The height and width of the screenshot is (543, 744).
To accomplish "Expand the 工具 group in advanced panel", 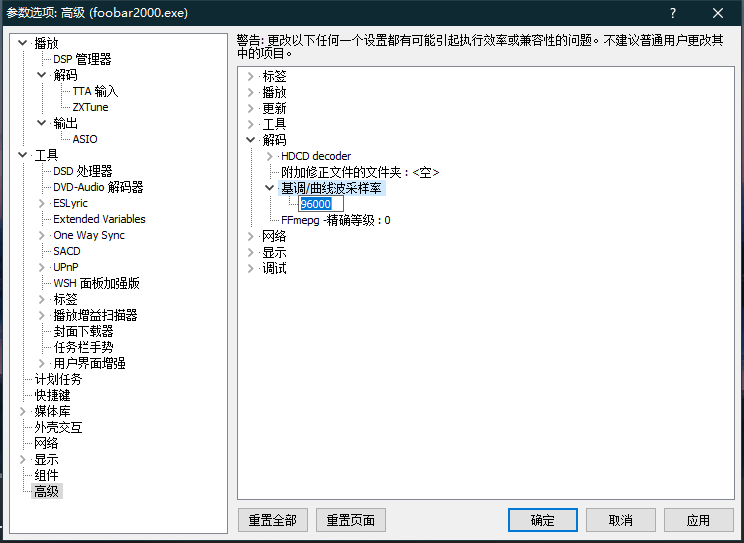I will [251, 124].
